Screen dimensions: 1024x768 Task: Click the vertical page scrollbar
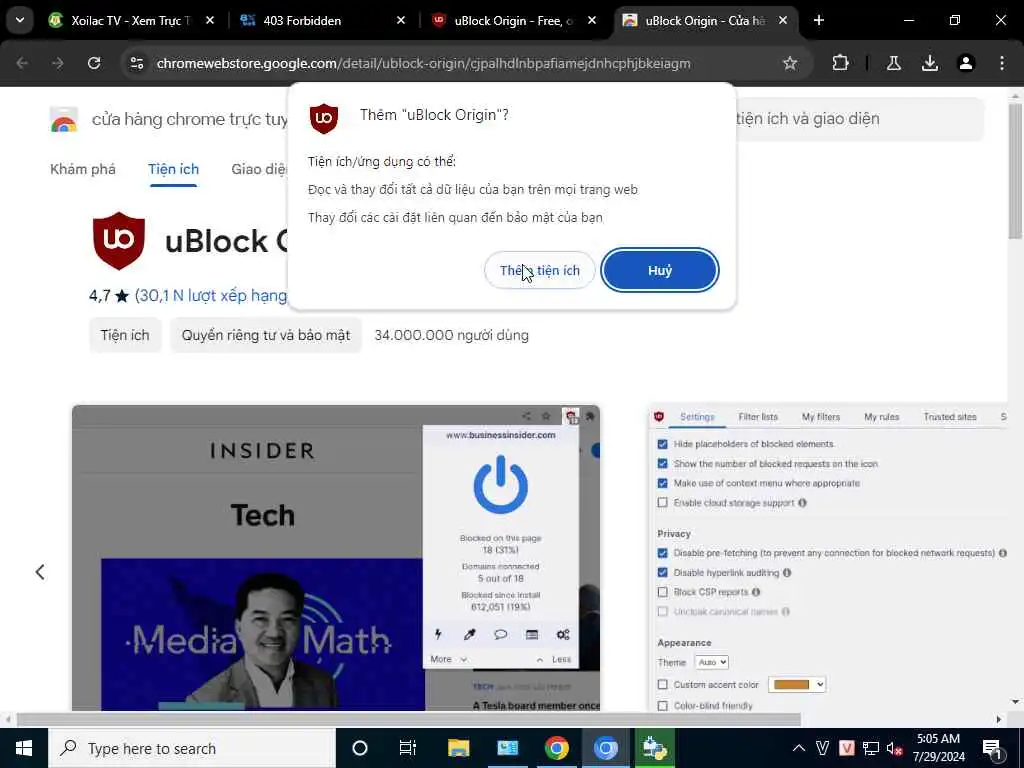pyautogui.click(x=1015, y=171)
